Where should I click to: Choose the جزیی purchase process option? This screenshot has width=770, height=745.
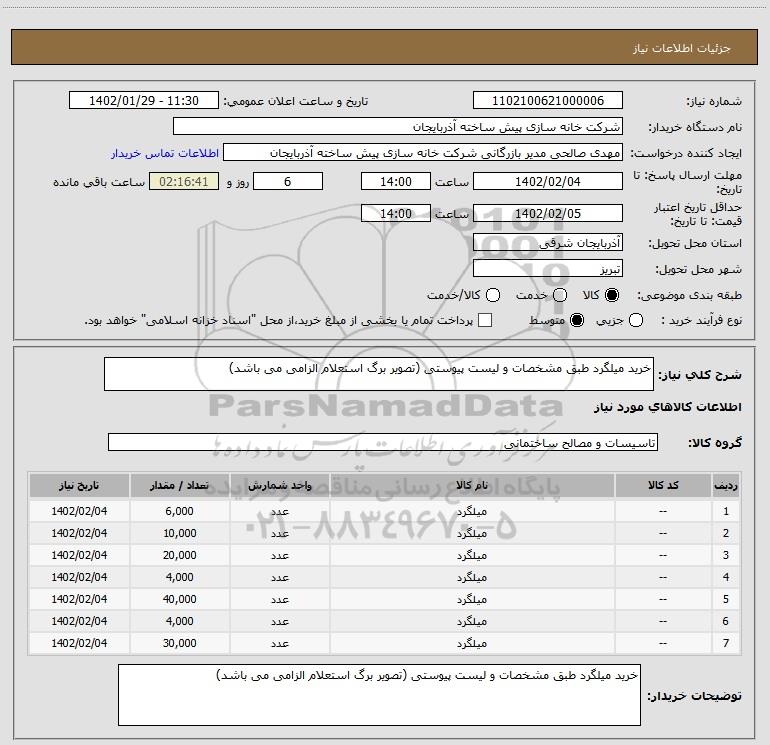click(636, 321)
